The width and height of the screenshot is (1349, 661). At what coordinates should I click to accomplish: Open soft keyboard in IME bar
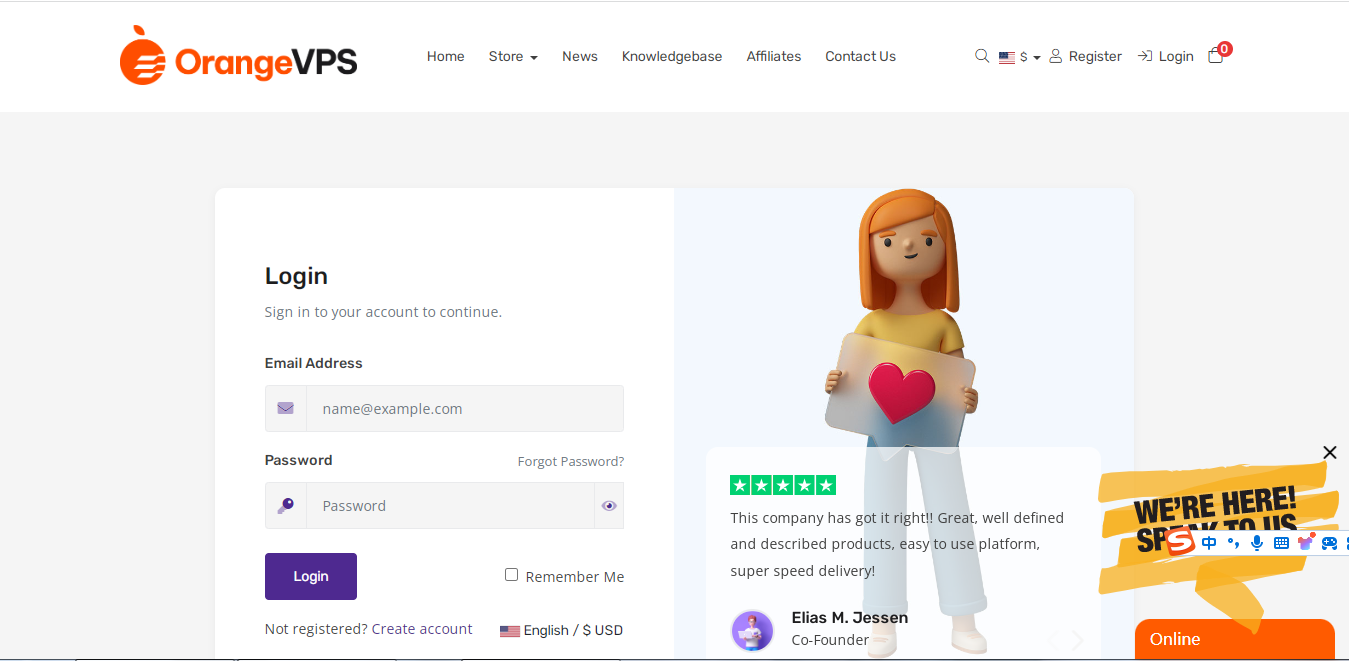tap(1282, 543)
